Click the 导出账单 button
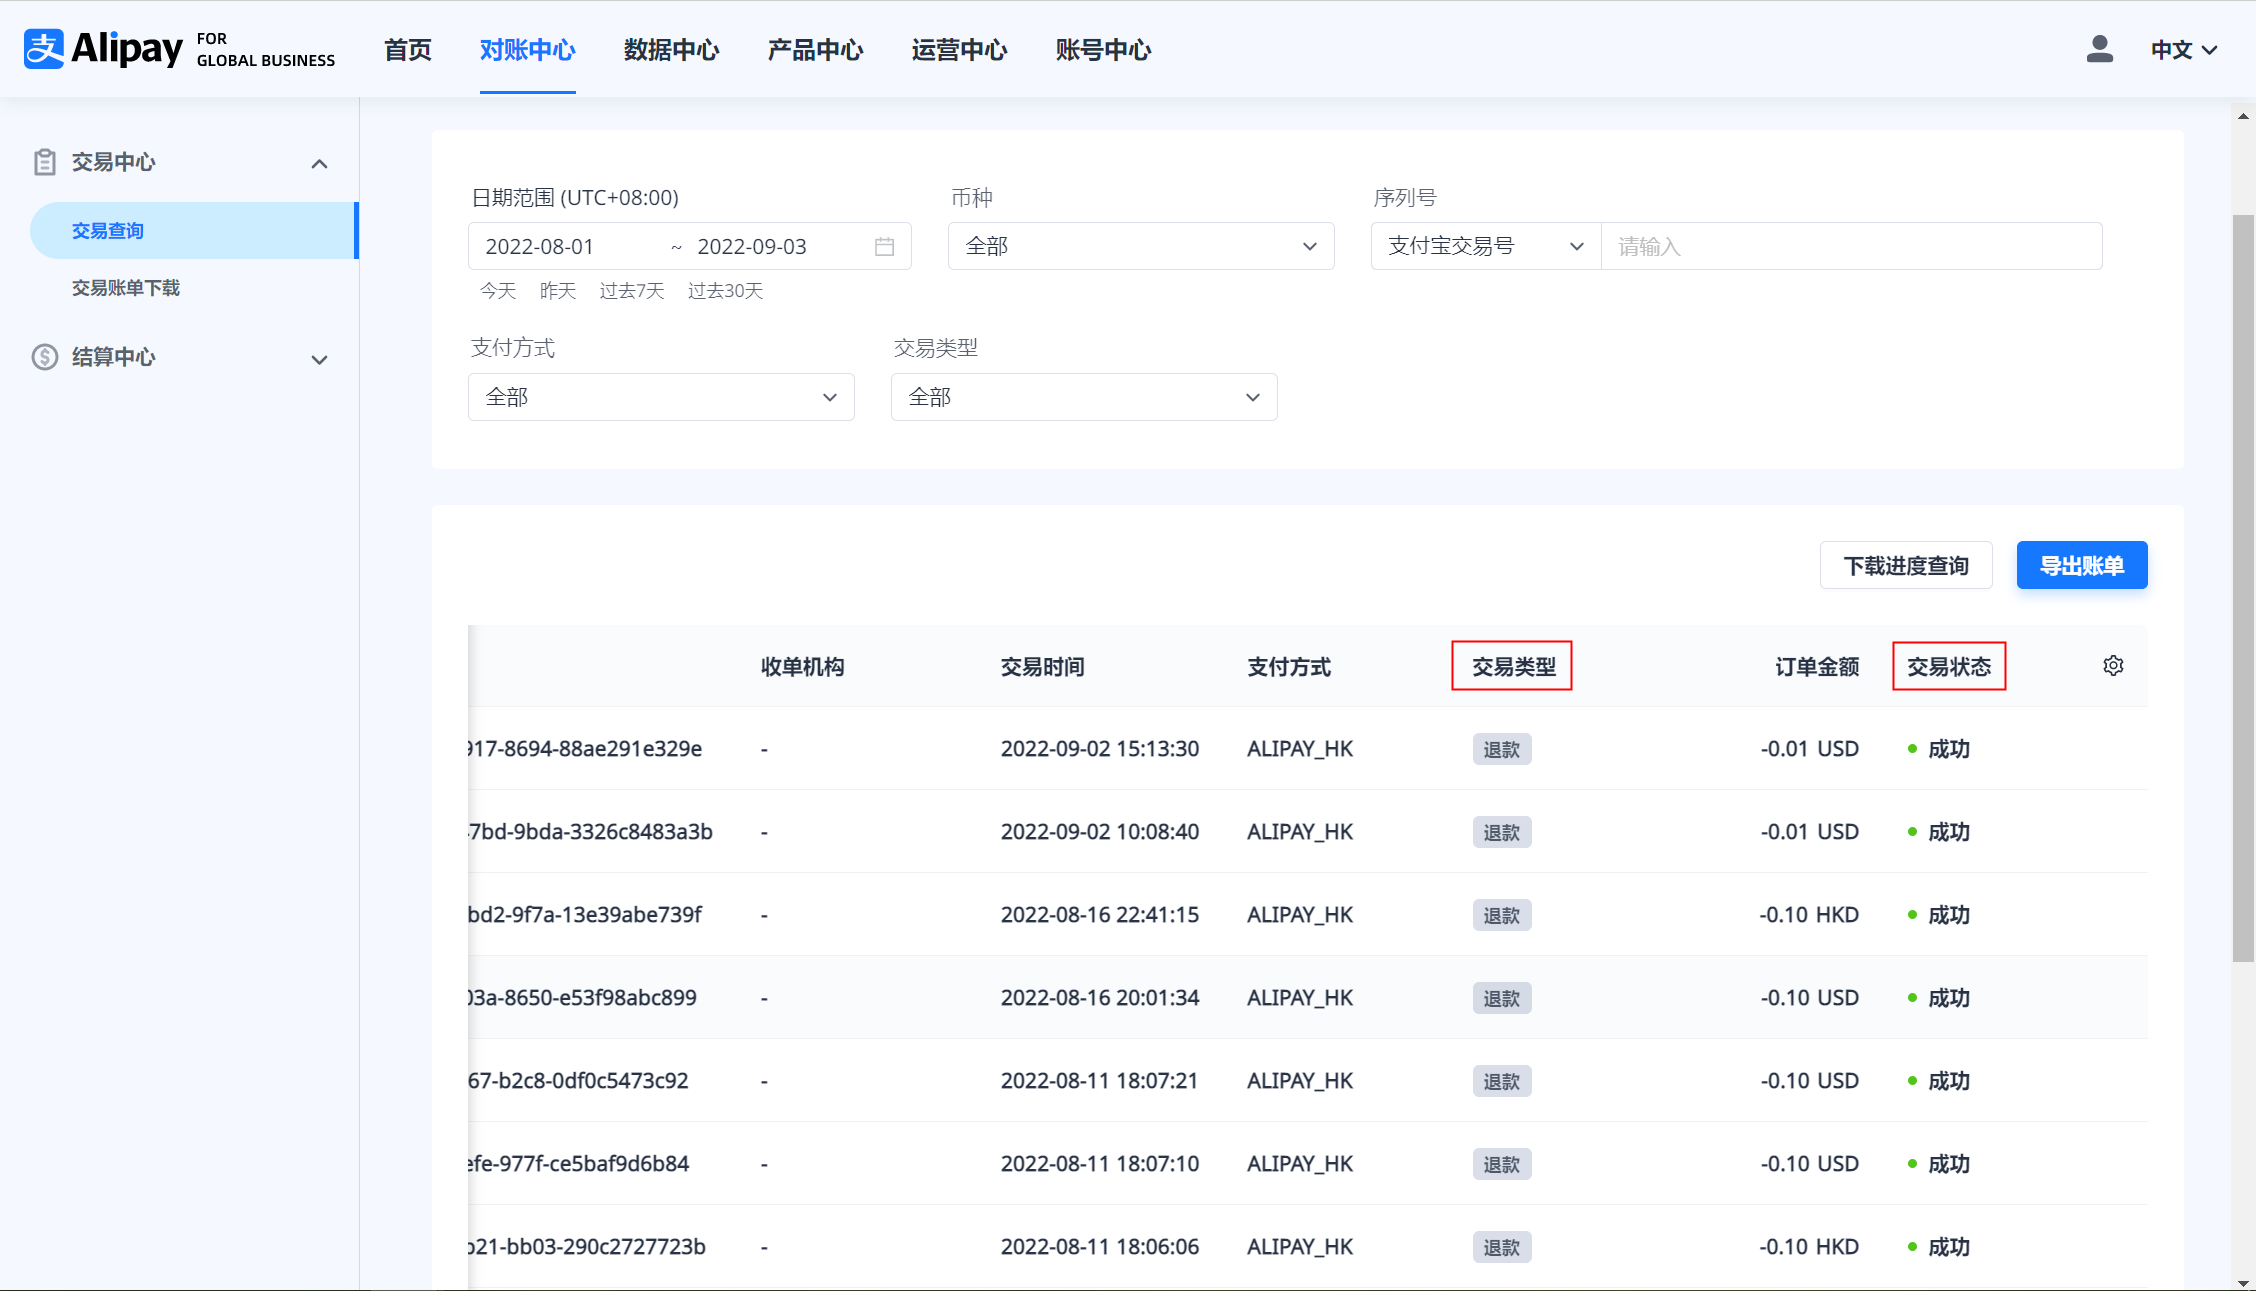This screenshot has width=2256, height=1291. click(2081, 566)
